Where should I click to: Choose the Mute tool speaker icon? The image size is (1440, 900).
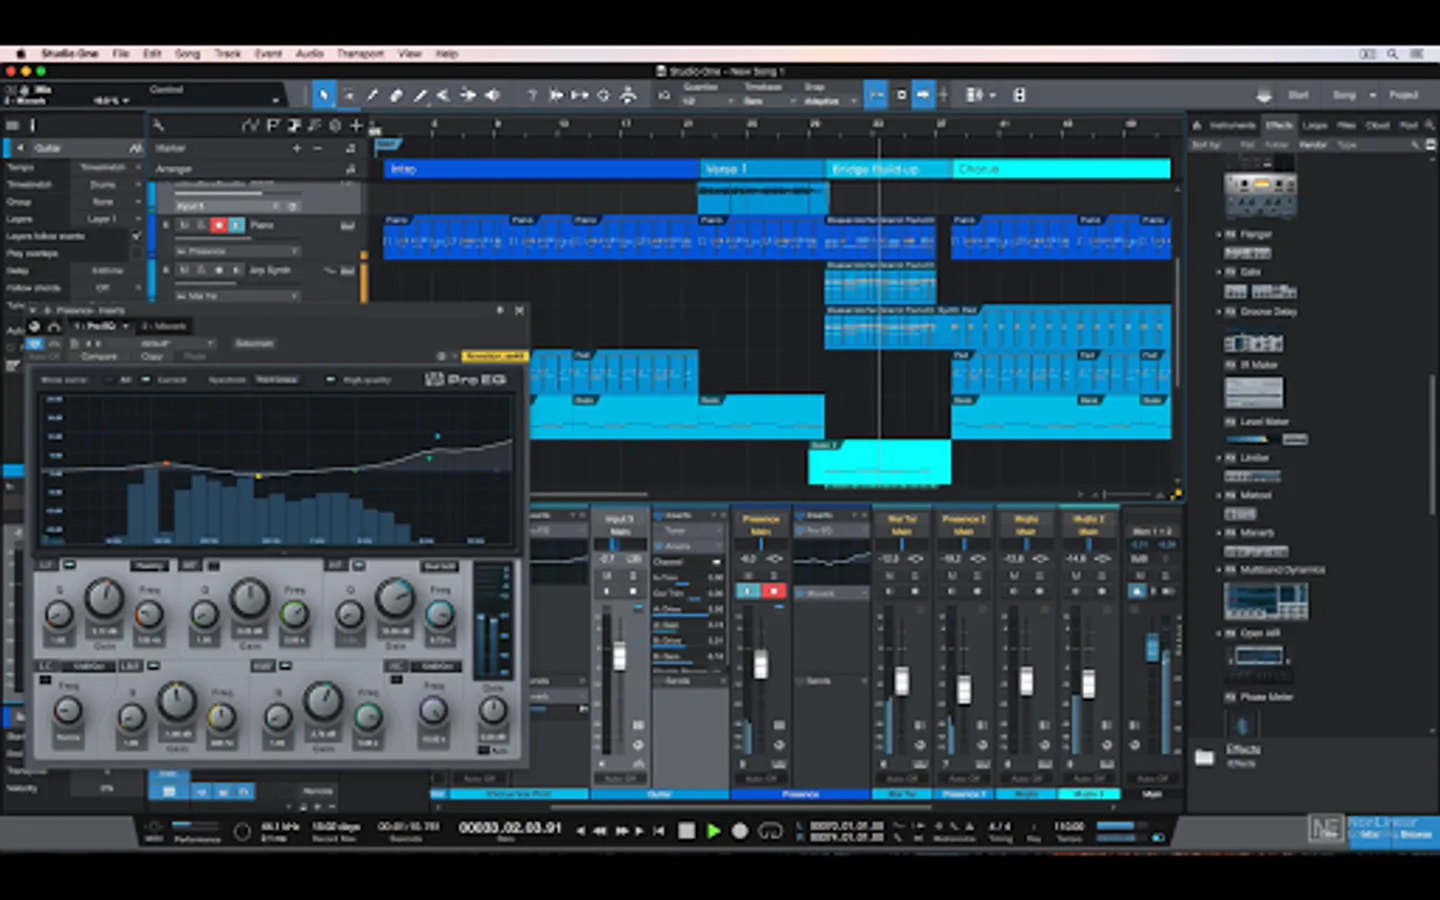[x=493, y=95]
